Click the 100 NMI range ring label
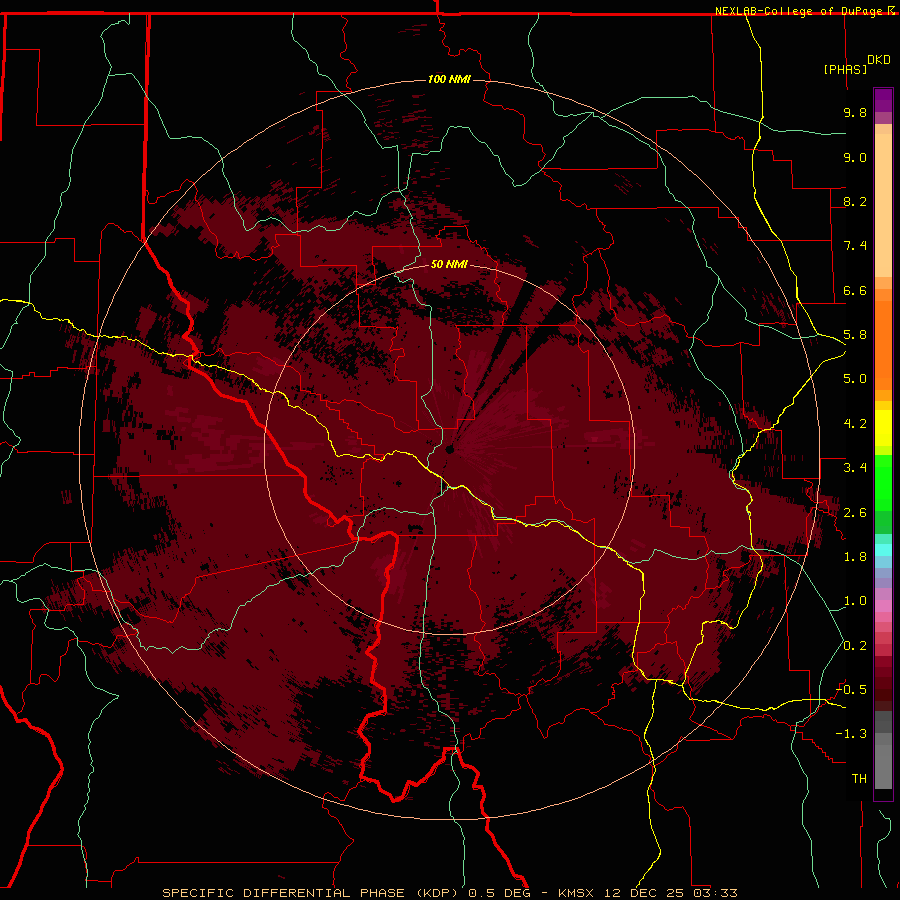 tap(449, 79)
